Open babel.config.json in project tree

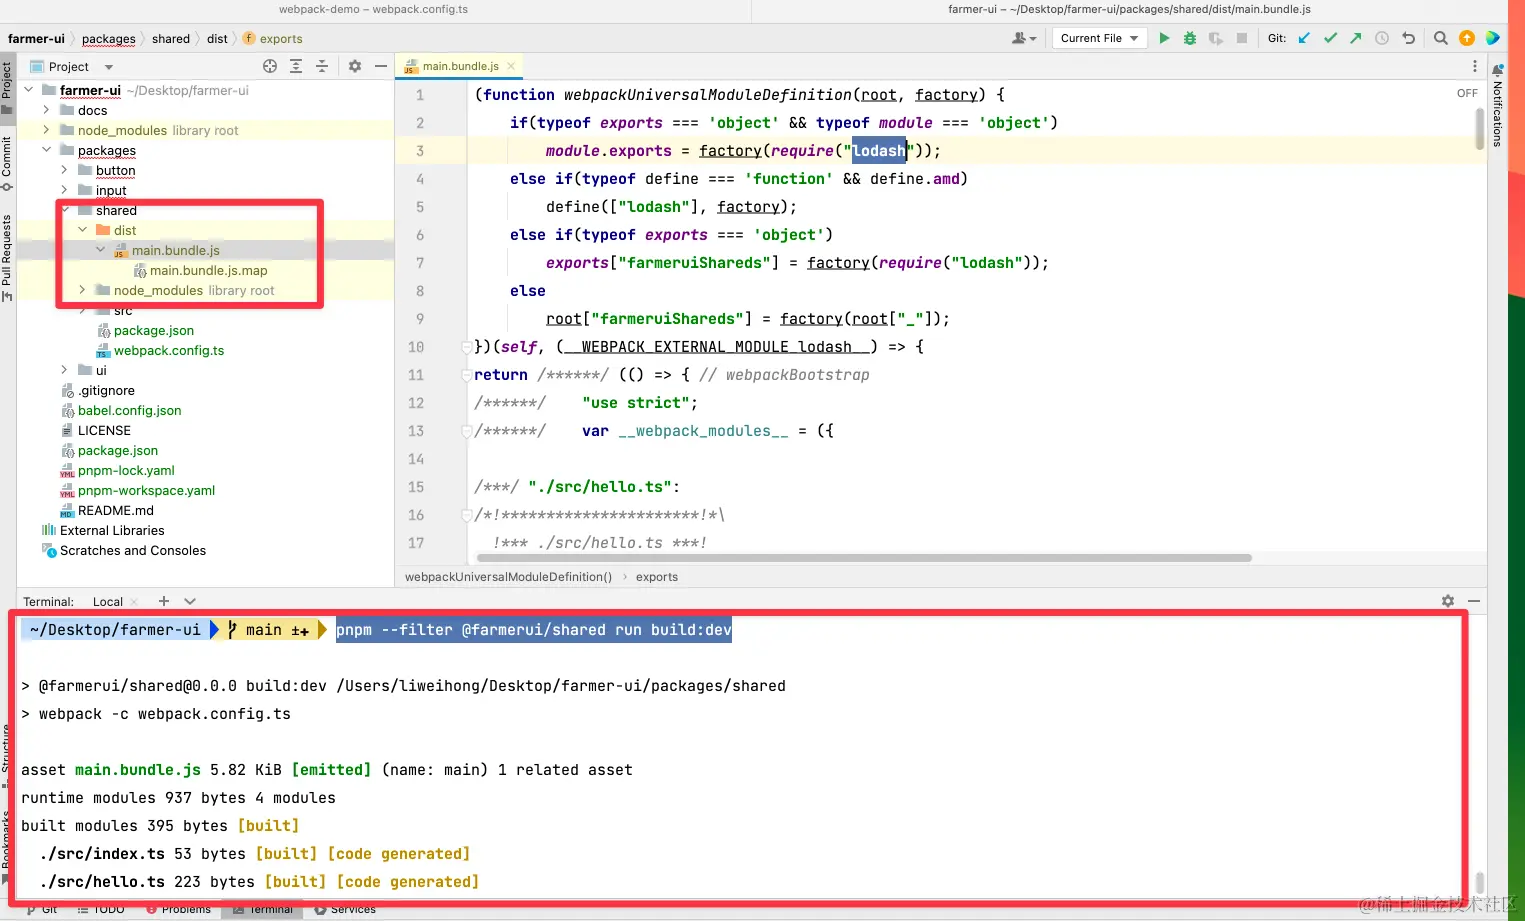(129, 410)
